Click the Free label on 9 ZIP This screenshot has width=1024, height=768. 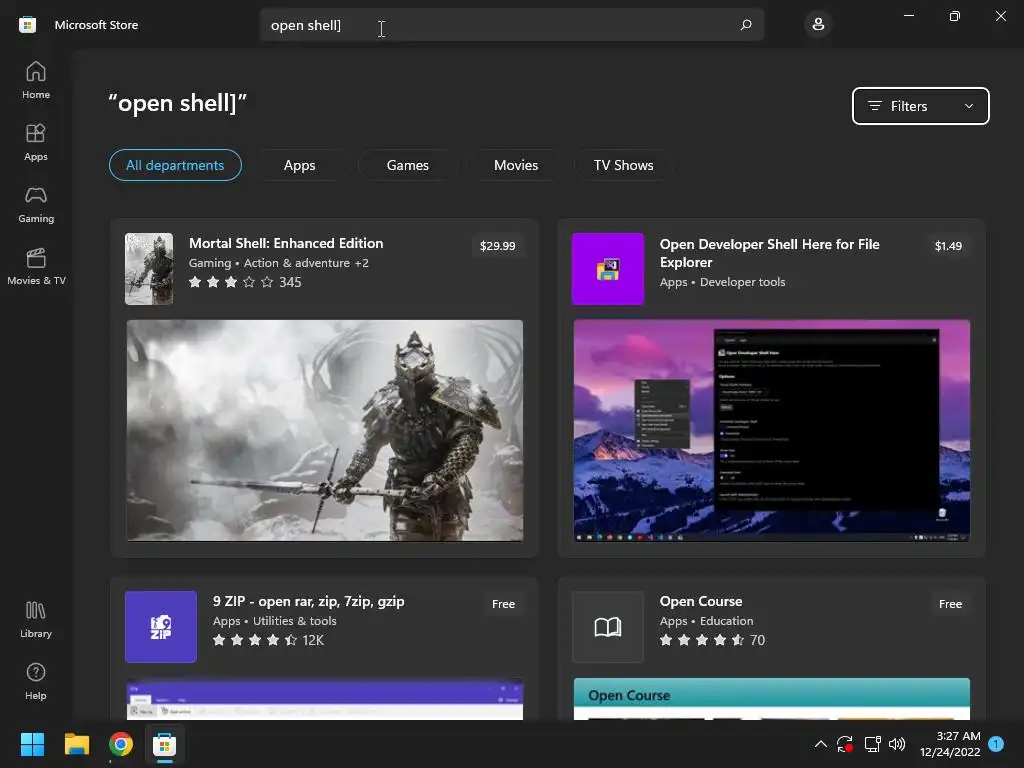pos(503,604)
